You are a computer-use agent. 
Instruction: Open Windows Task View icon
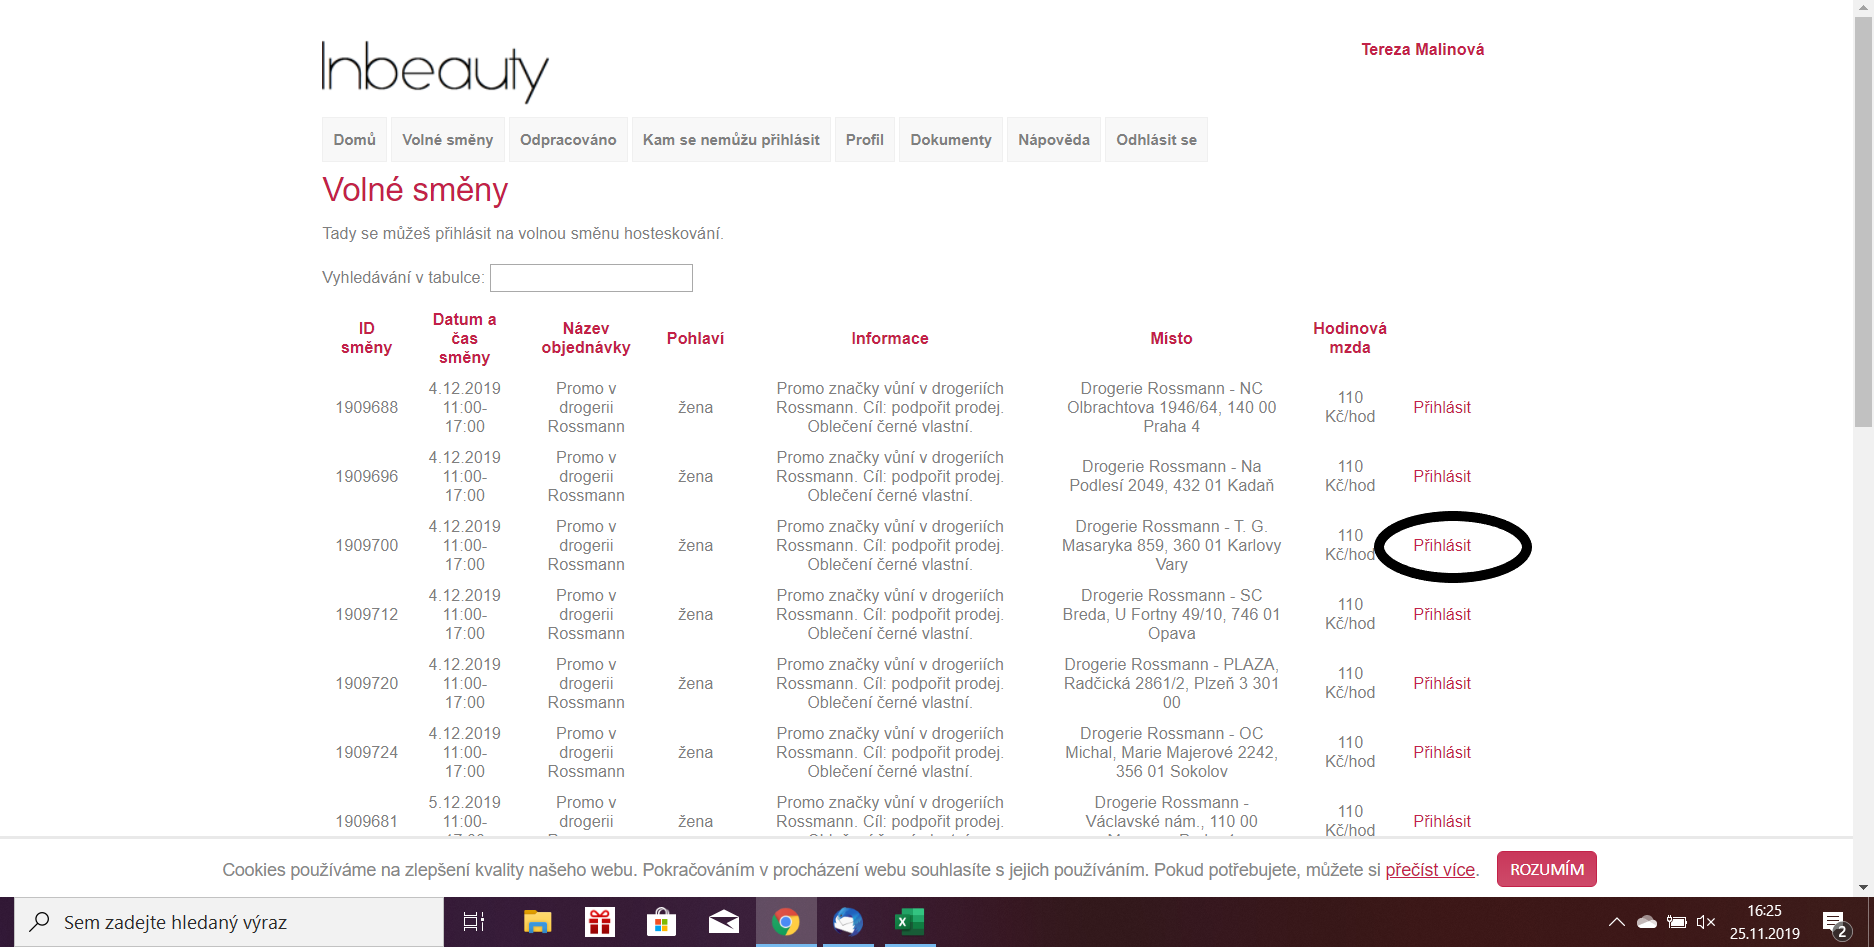tap(474, 922)
